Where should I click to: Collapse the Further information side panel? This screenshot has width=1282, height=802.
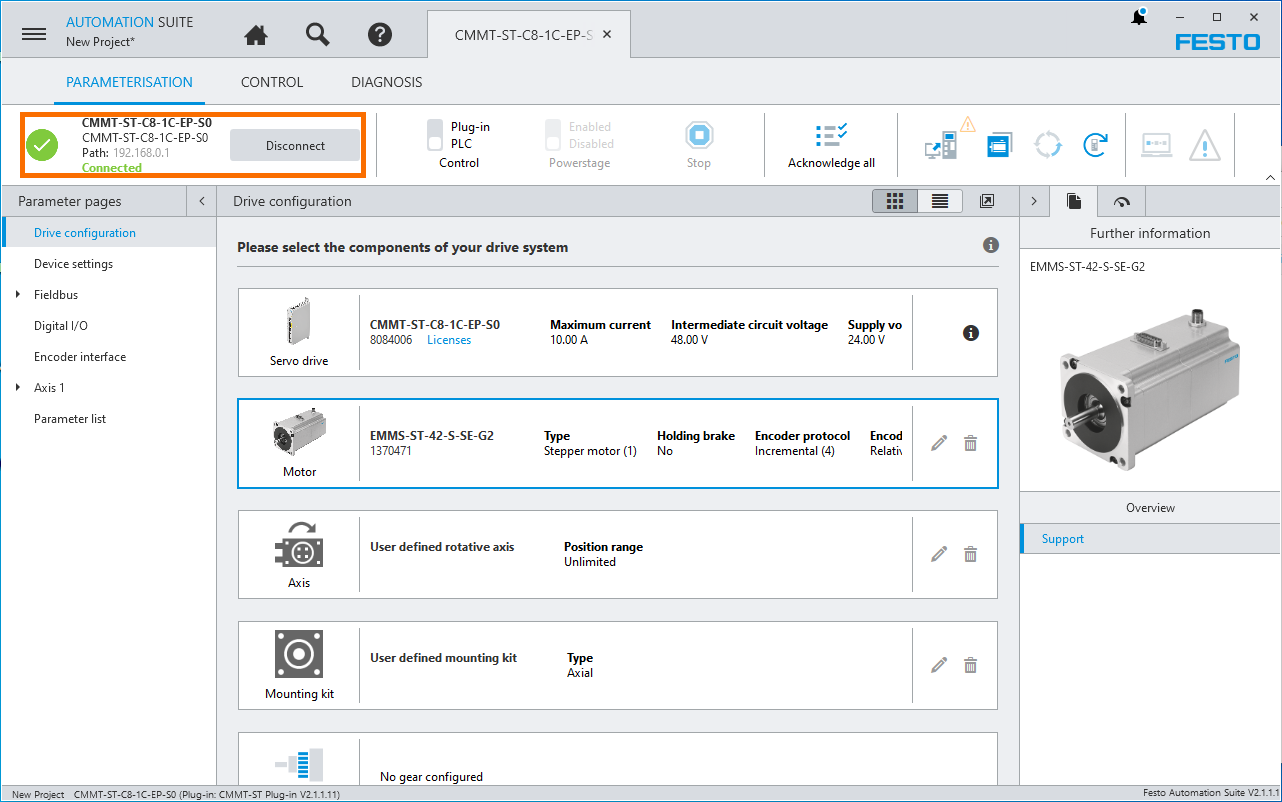click(1034, 201)
